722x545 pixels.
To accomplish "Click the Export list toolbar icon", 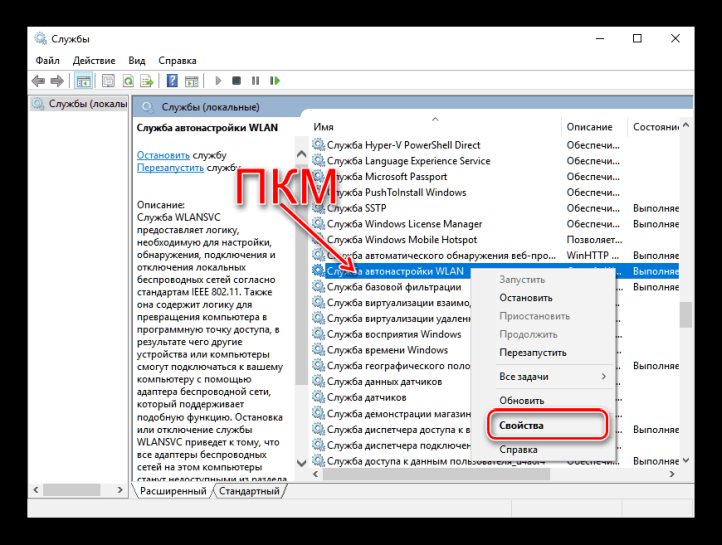I will tap(147, 81).
